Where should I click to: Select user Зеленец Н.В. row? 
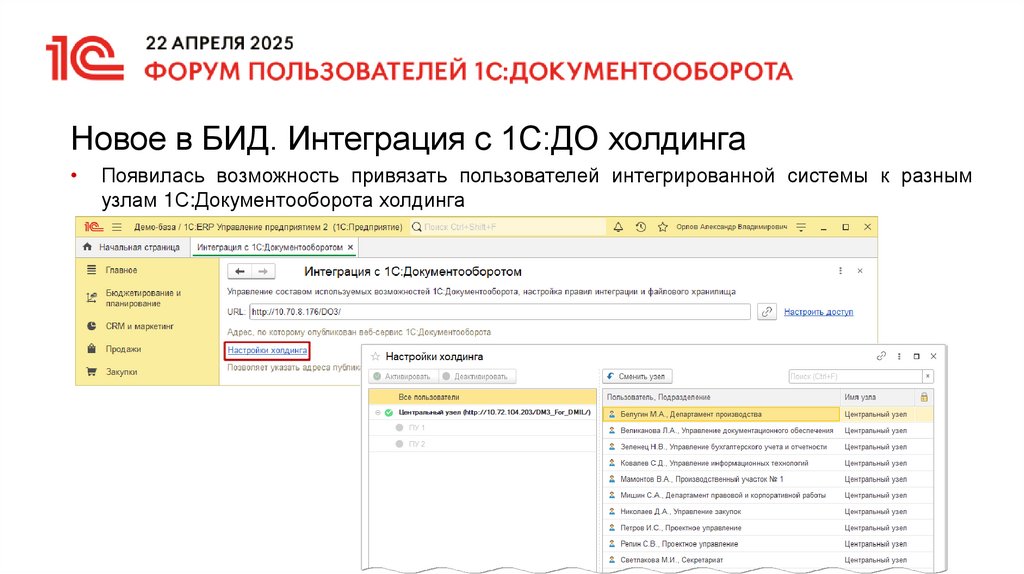point(768,447)
